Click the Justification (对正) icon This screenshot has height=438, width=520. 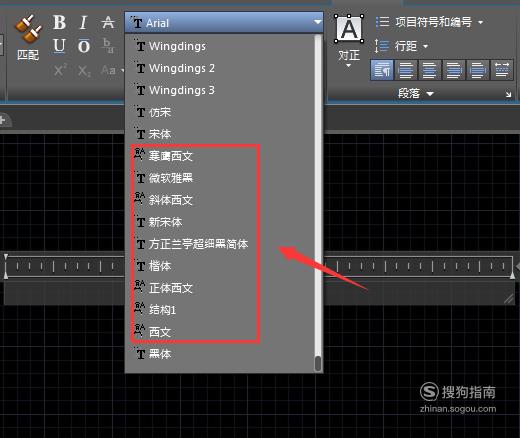349,29
